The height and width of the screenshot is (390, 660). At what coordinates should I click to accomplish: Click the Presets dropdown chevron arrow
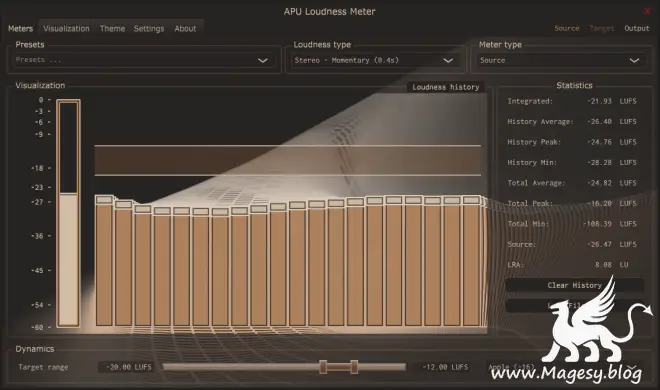pos(263,61)
